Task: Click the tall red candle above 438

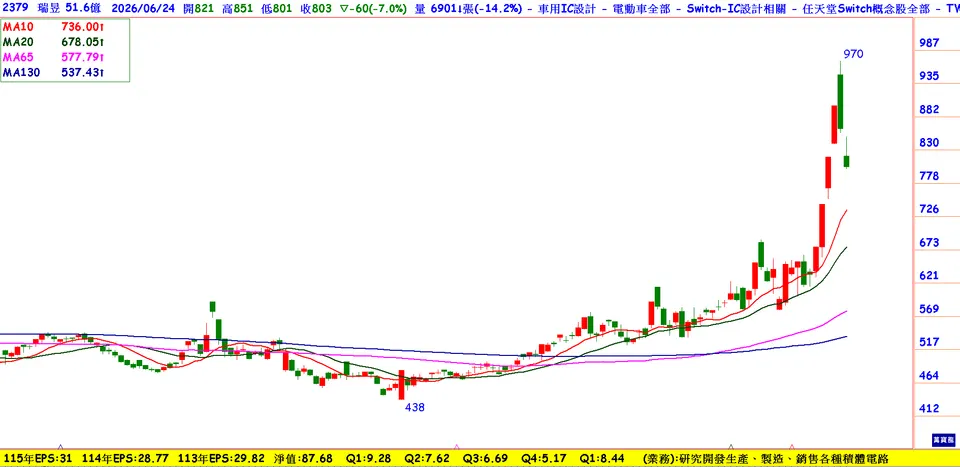Action: click(x=402, y=385)
